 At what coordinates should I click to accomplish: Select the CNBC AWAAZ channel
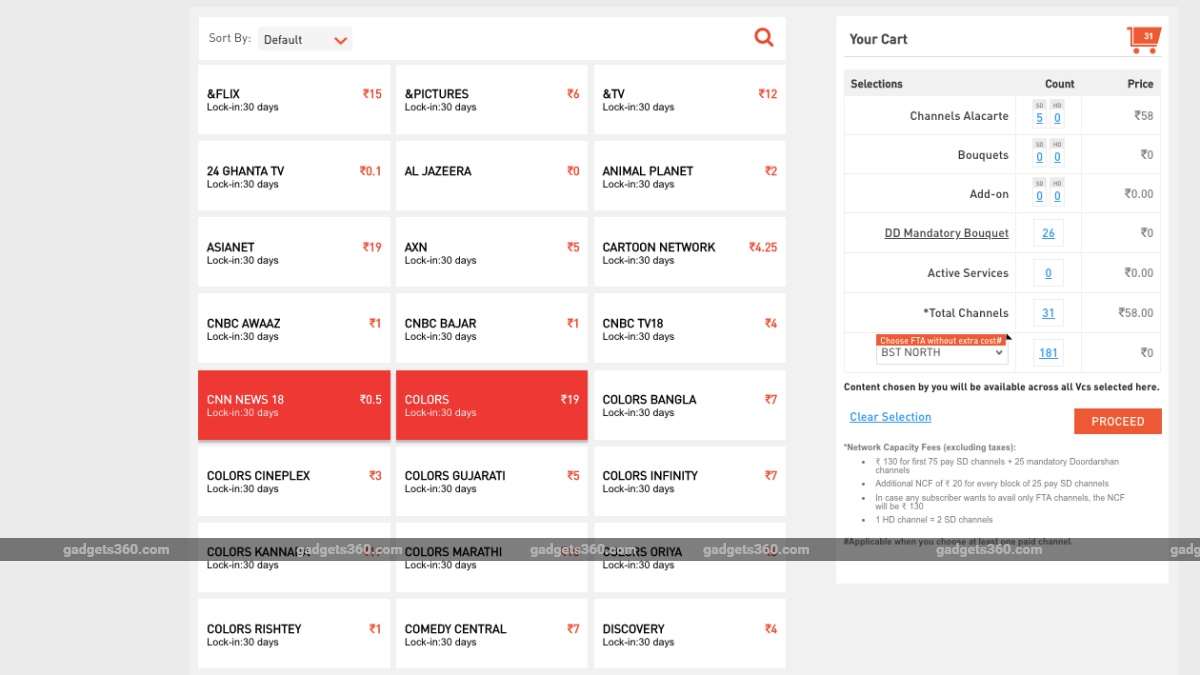tap(294, 328)
